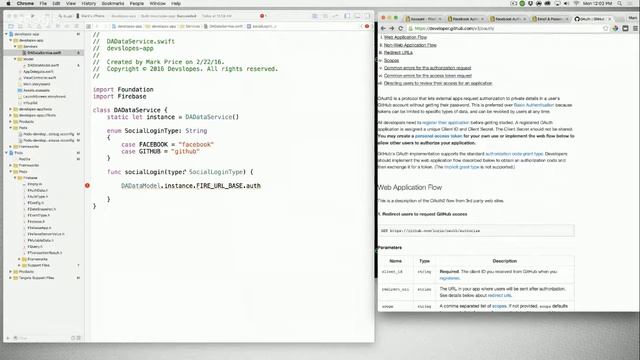The image size is (640, 360).
Task: Click the error marker in editor gutter
Action: click(x=87, y=185)
